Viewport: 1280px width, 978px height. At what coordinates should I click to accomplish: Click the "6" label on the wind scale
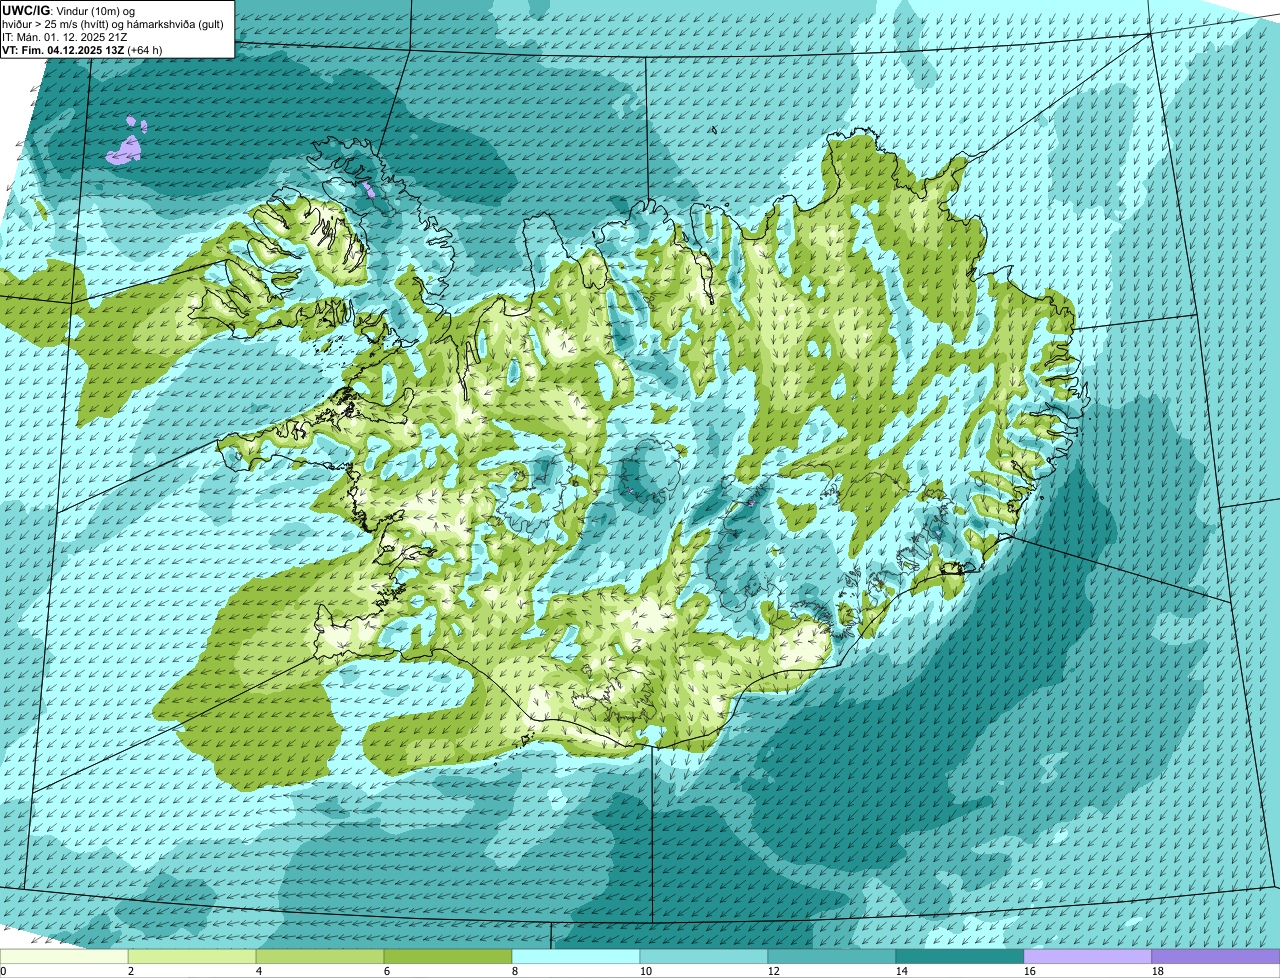(386, 971)
